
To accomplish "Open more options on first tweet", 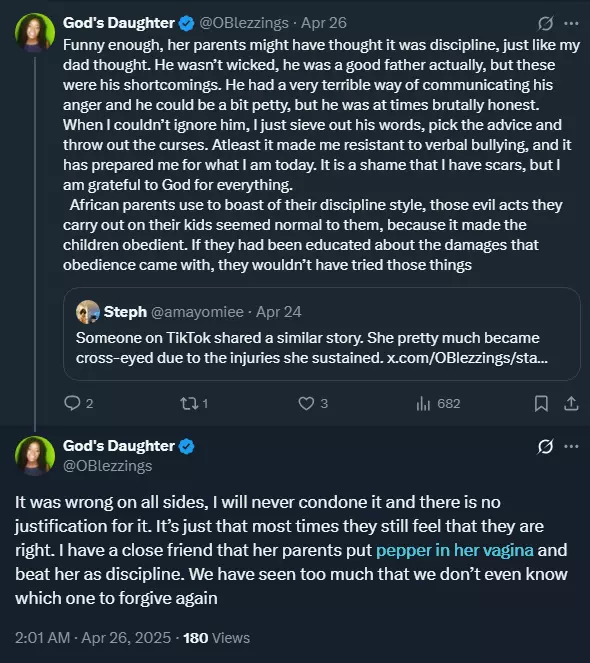I will click(571, 23).
